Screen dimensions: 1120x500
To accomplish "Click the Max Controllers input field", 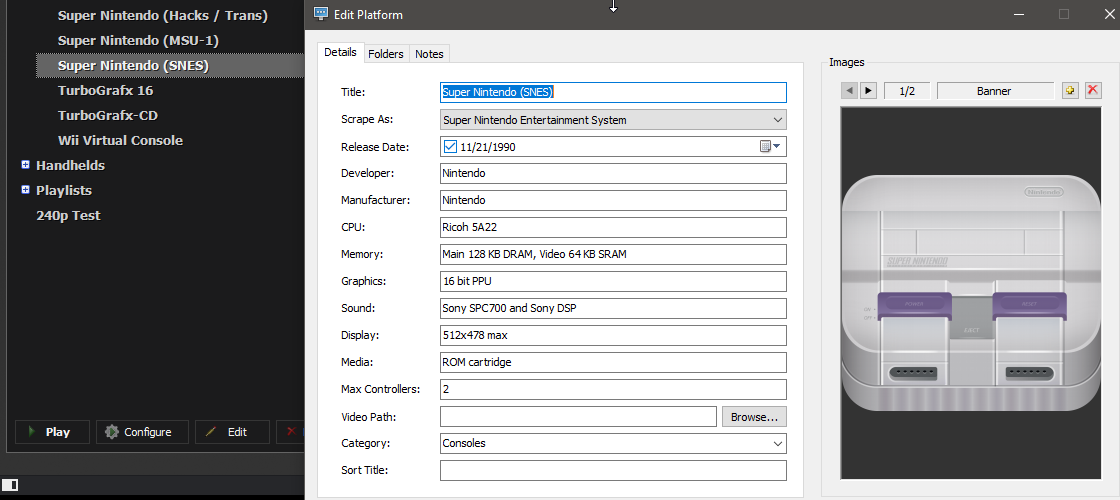I will [x=613, y=389].
